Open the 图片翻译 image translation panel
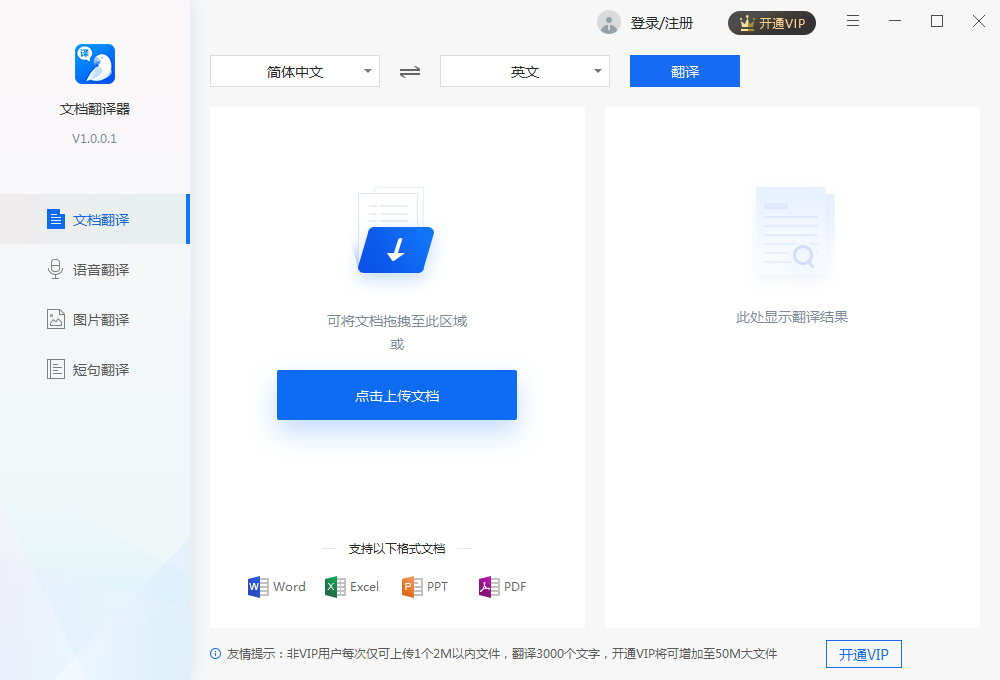 95,318
